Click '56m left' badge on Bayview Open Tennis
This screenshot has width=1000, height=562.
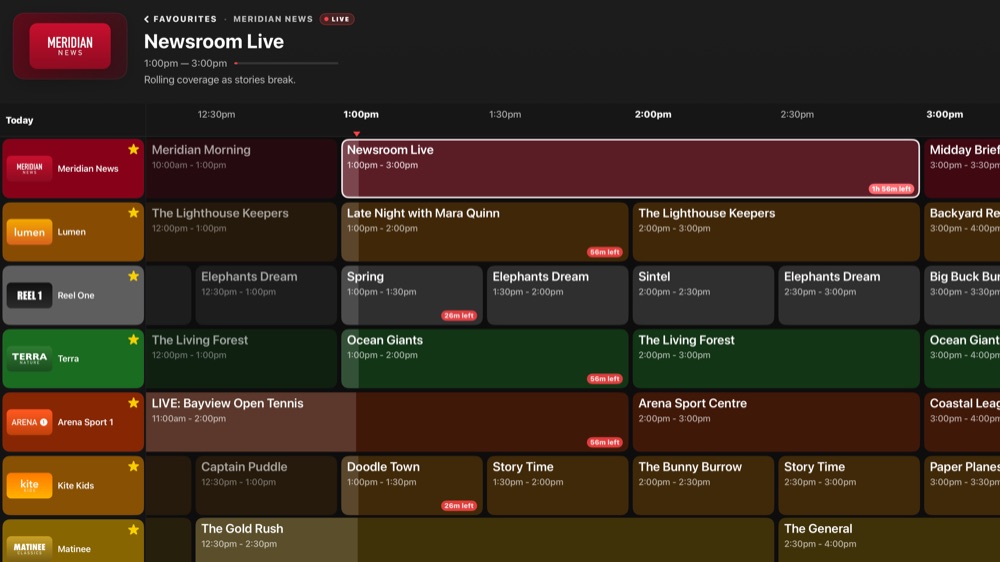(x=605, y=442)
